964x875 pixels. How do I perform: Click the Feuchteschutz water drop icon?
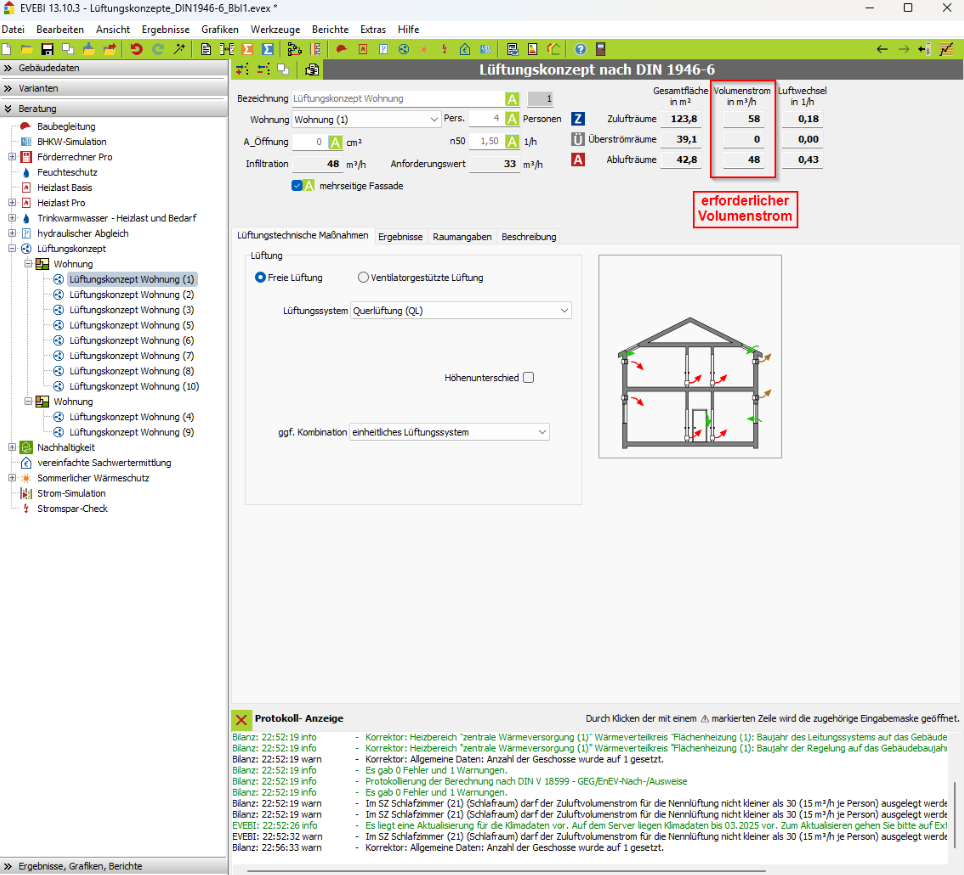point(27,172)
